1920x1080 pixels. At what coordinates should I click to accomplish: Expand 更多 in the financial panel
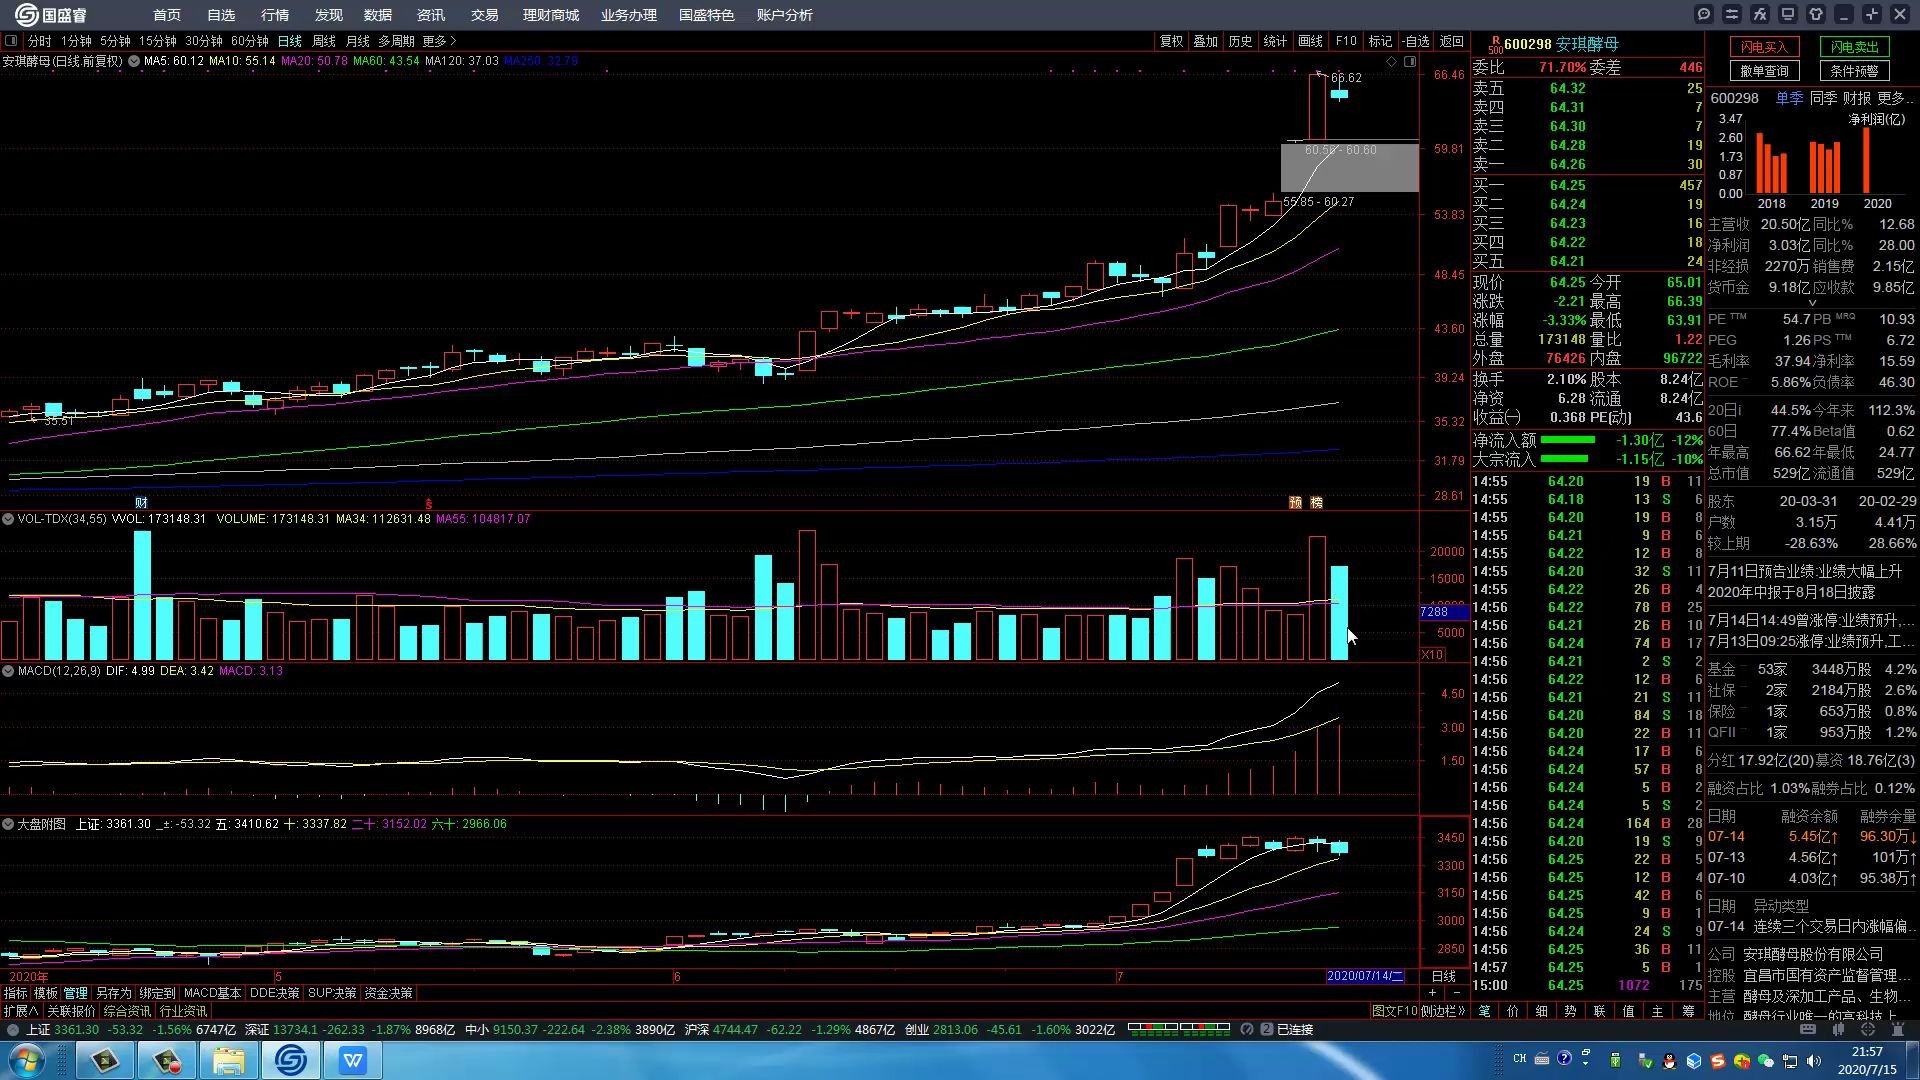(1895, 98)
